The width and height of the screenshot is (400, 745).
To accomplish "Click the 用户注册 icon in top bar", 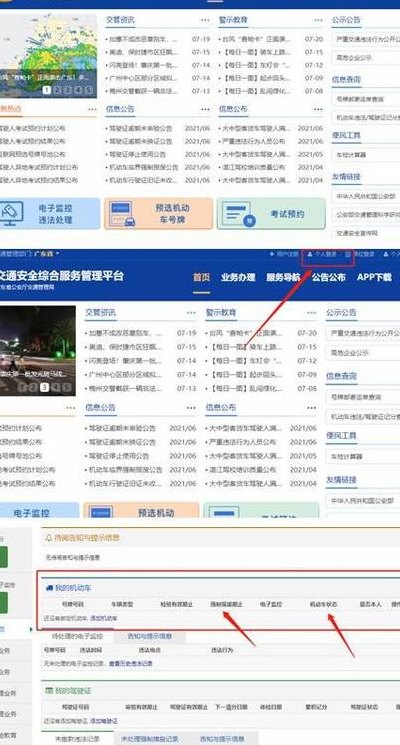I will (272, 255).
